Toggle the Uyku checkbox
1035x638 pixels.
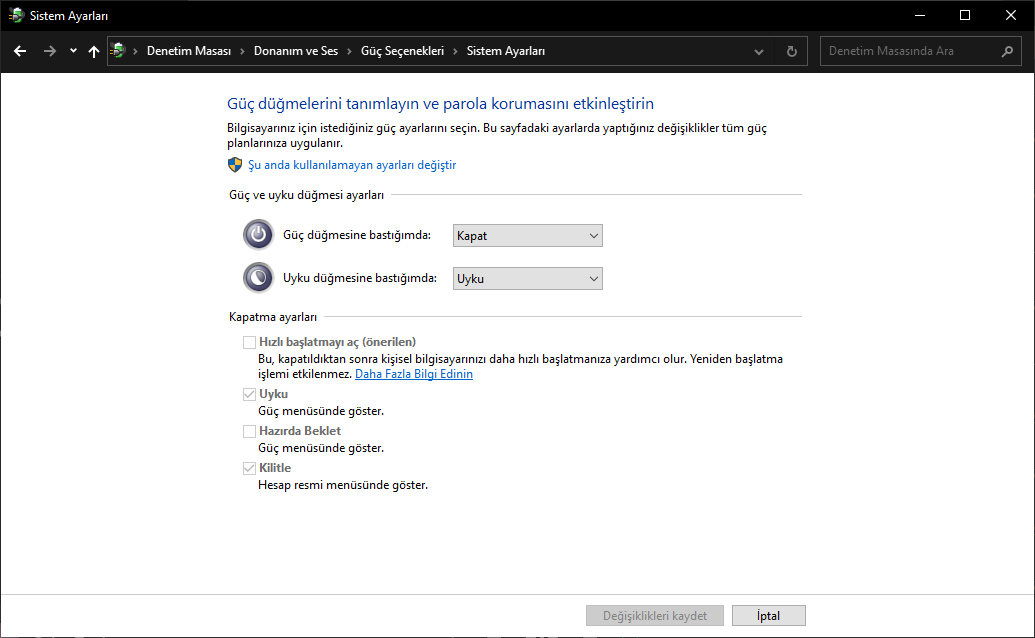coord(249,394)
